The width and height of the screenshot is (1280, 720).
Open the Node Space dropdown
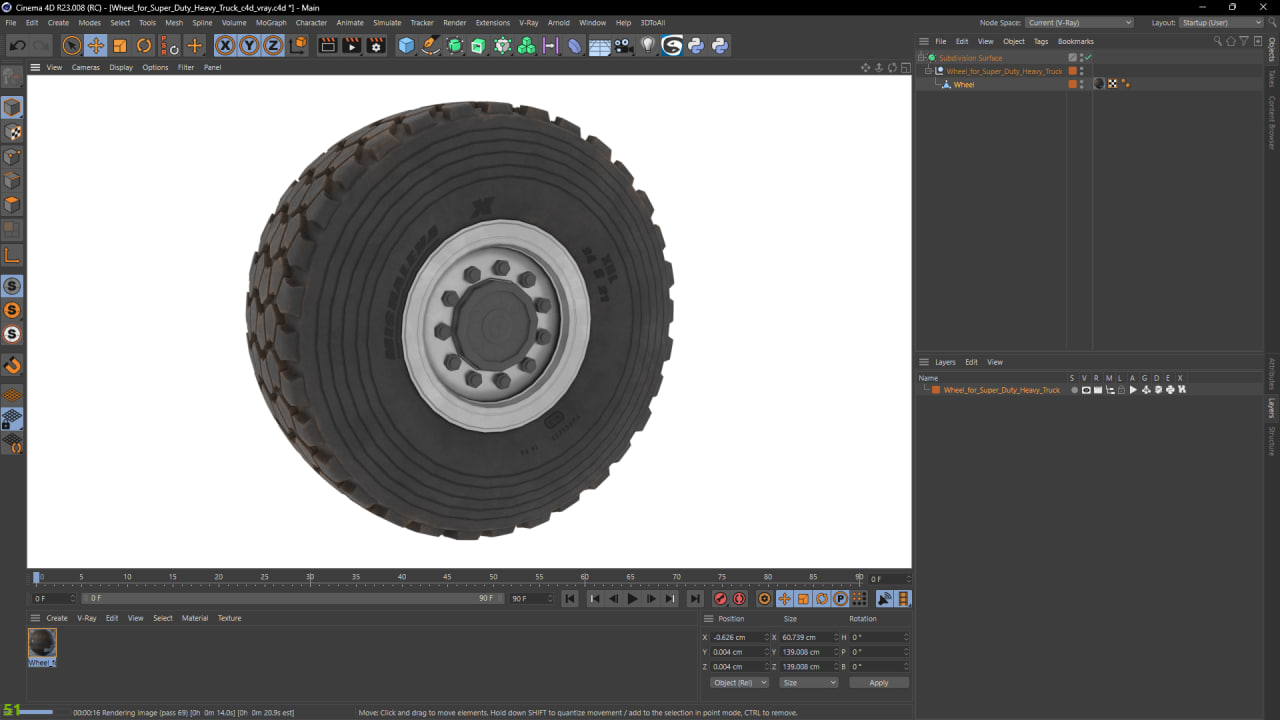pyautogui.click(x=1079, y=22)
